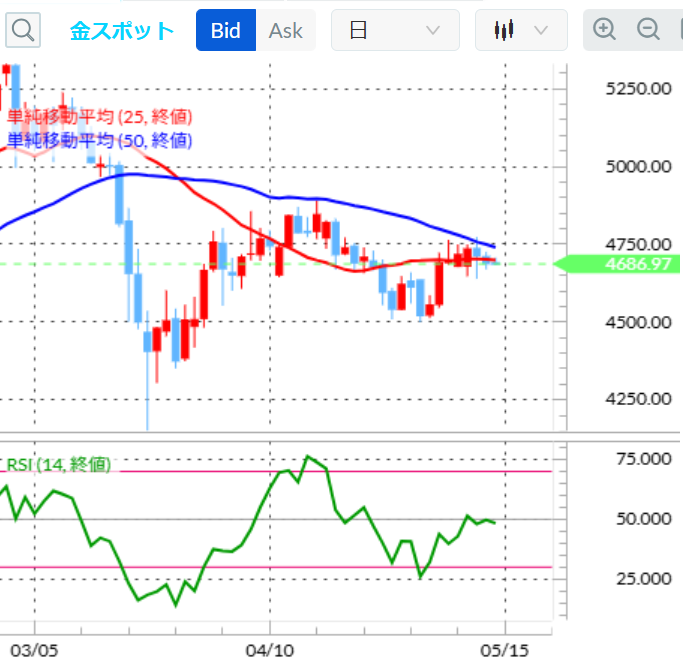The image size is (683, 667).
Task: Click the 4686.97 current price tag
Action: click(x=617, y=264)
